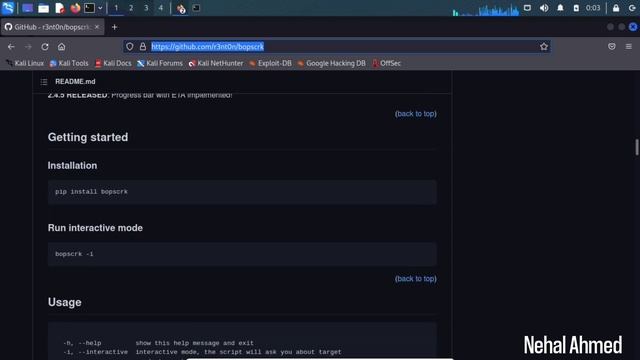
Task: Open the Pocket save icon in the toolbar
Action: (611, 47)
